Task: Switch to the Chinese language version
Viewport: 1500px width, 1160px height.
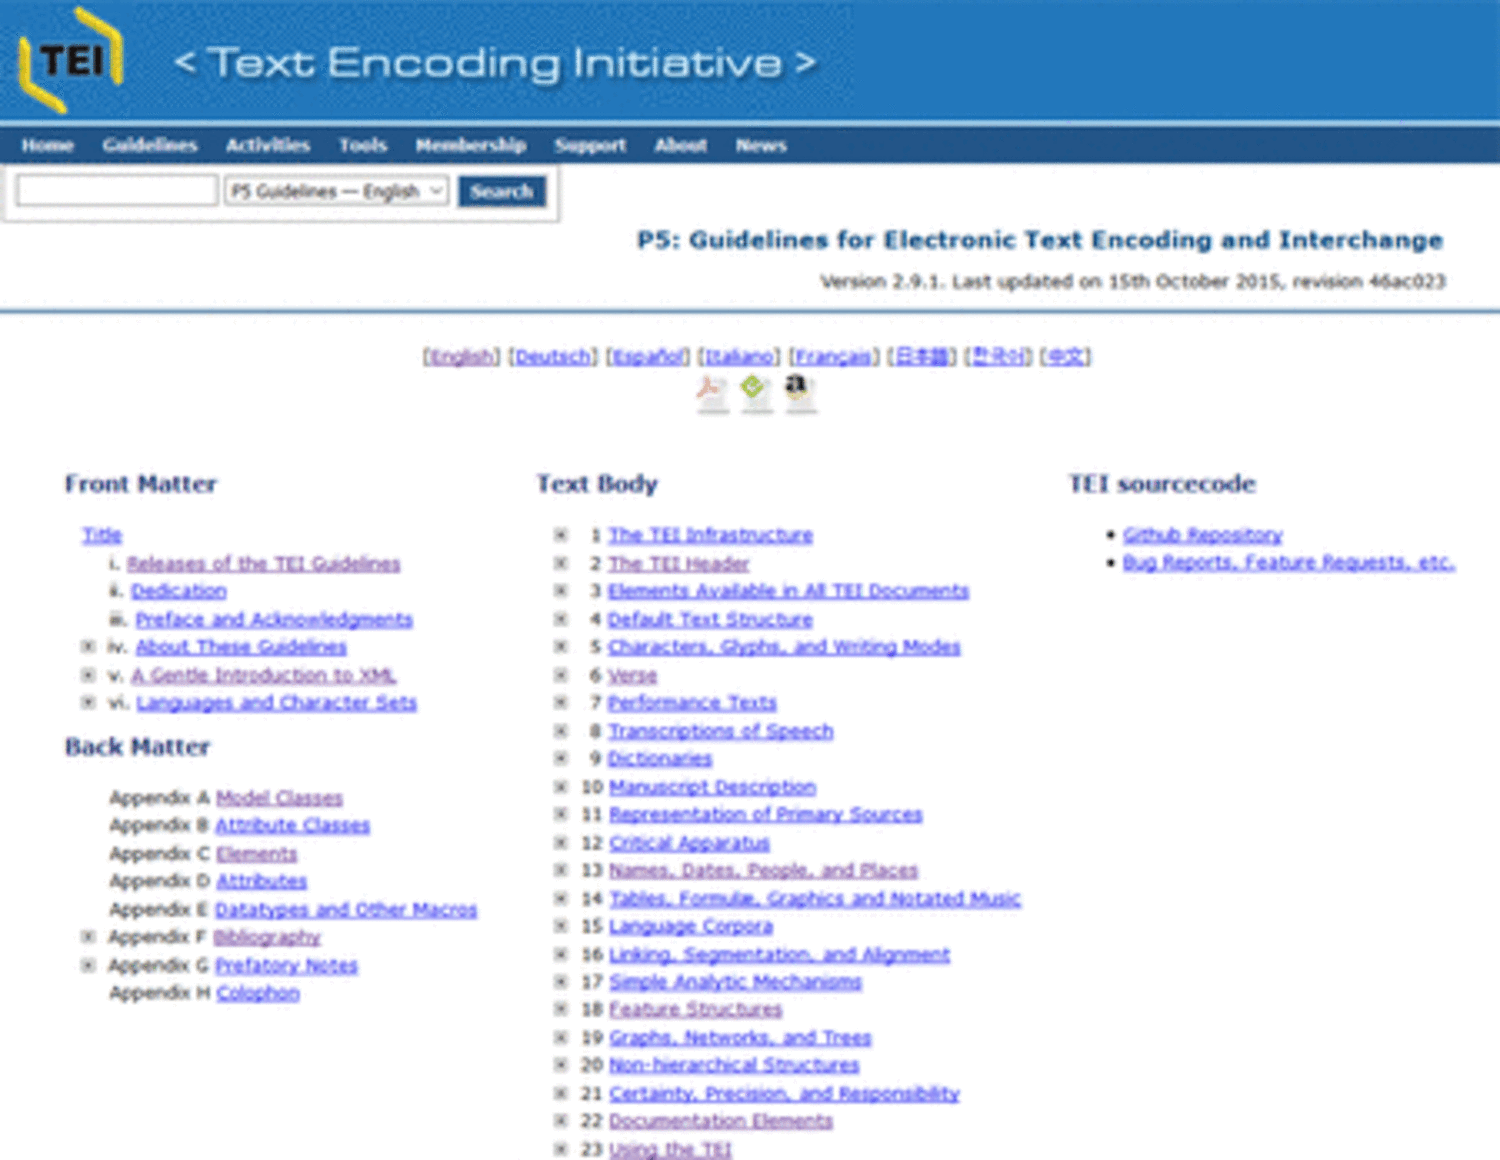Action: pyautogui.click(x=1065, y=356)
